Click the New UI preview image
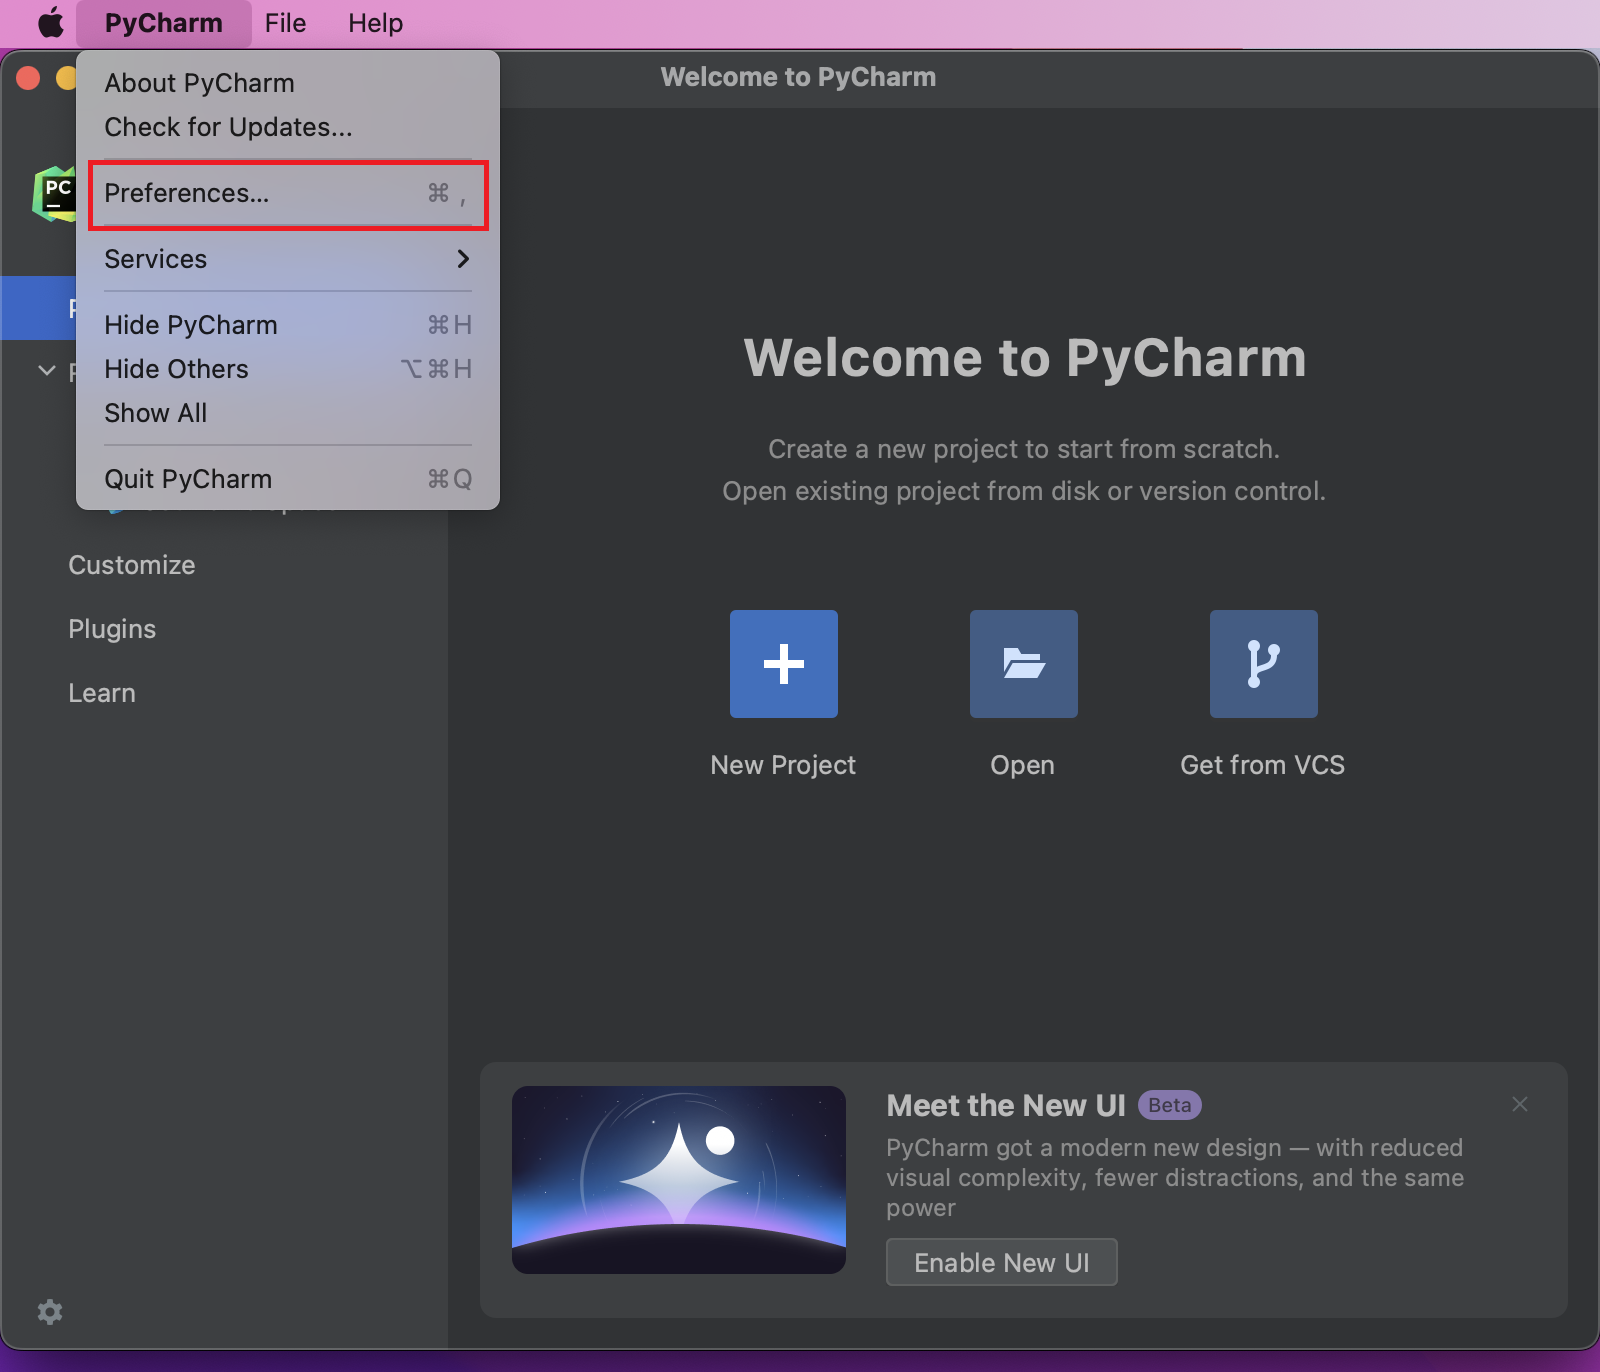 (x=679, y=1180)
